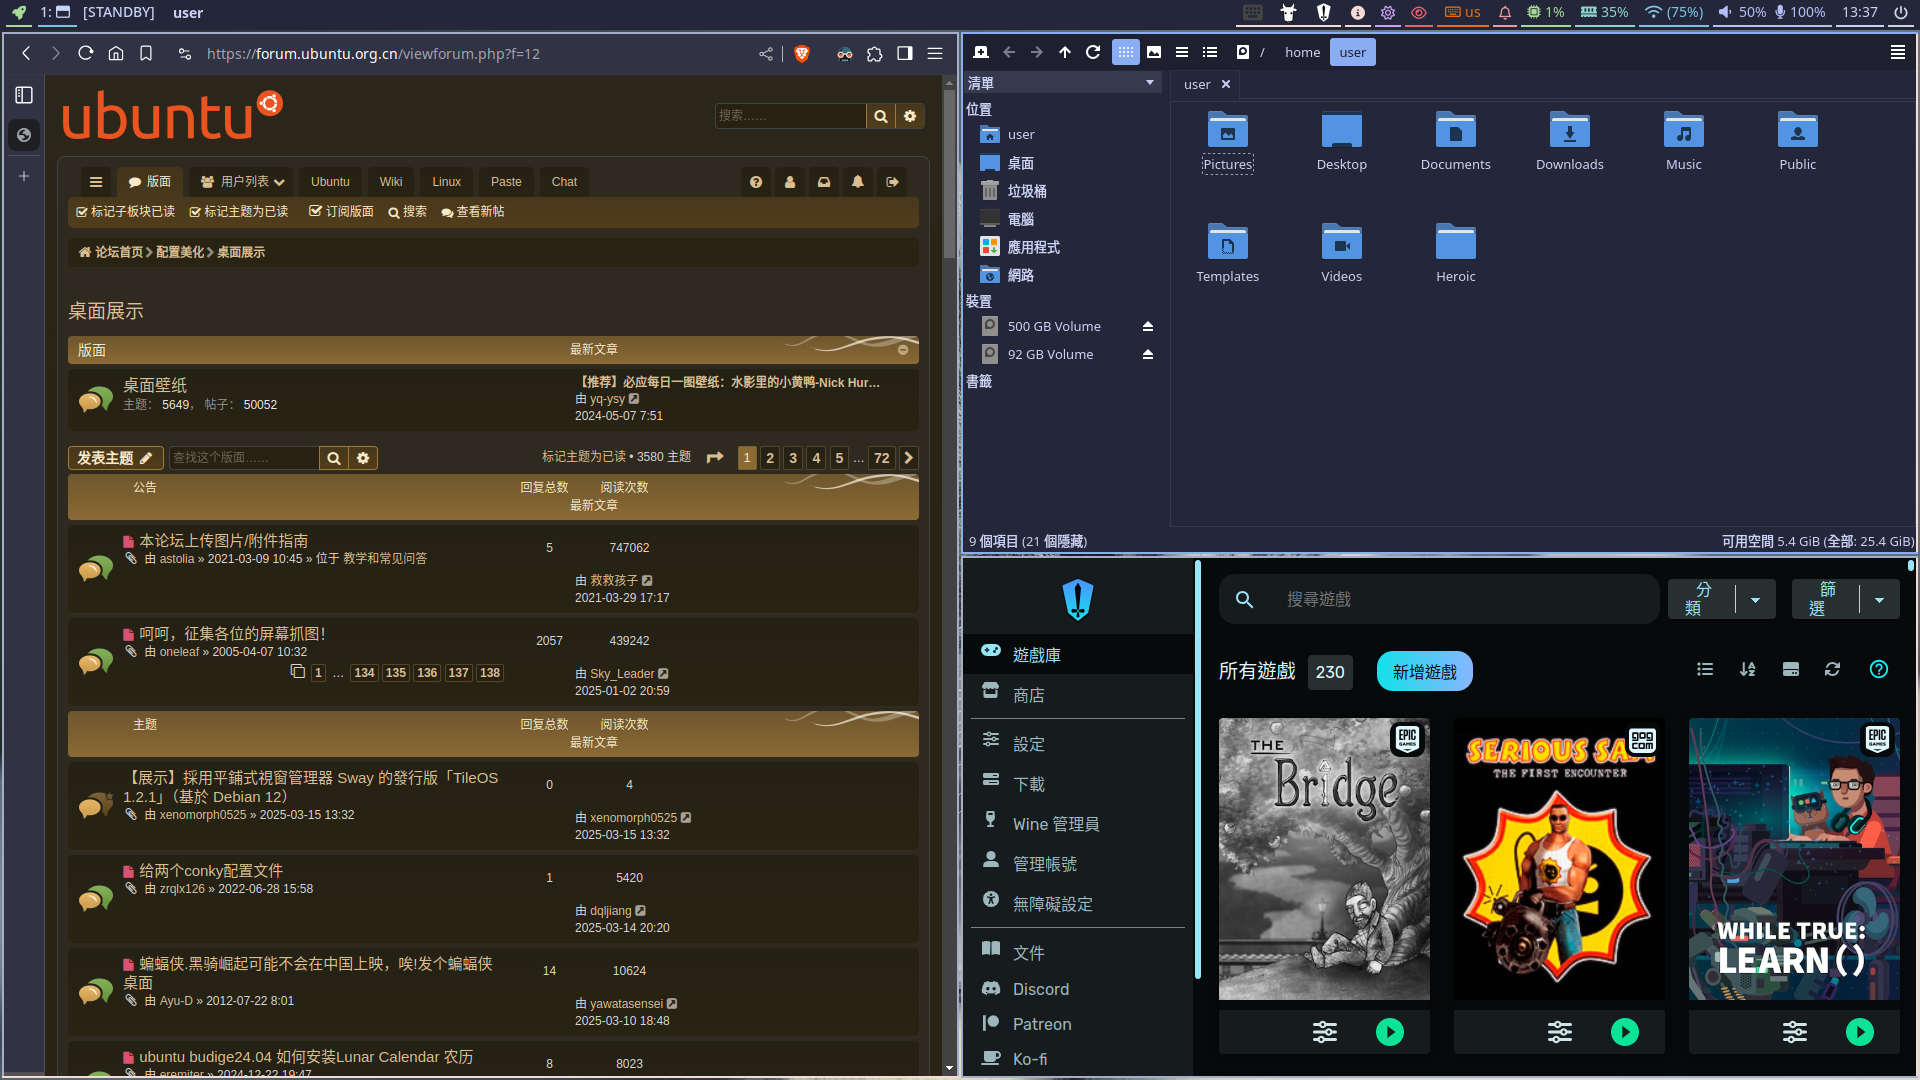Click 查看新帖 link

tap(472, 212)
